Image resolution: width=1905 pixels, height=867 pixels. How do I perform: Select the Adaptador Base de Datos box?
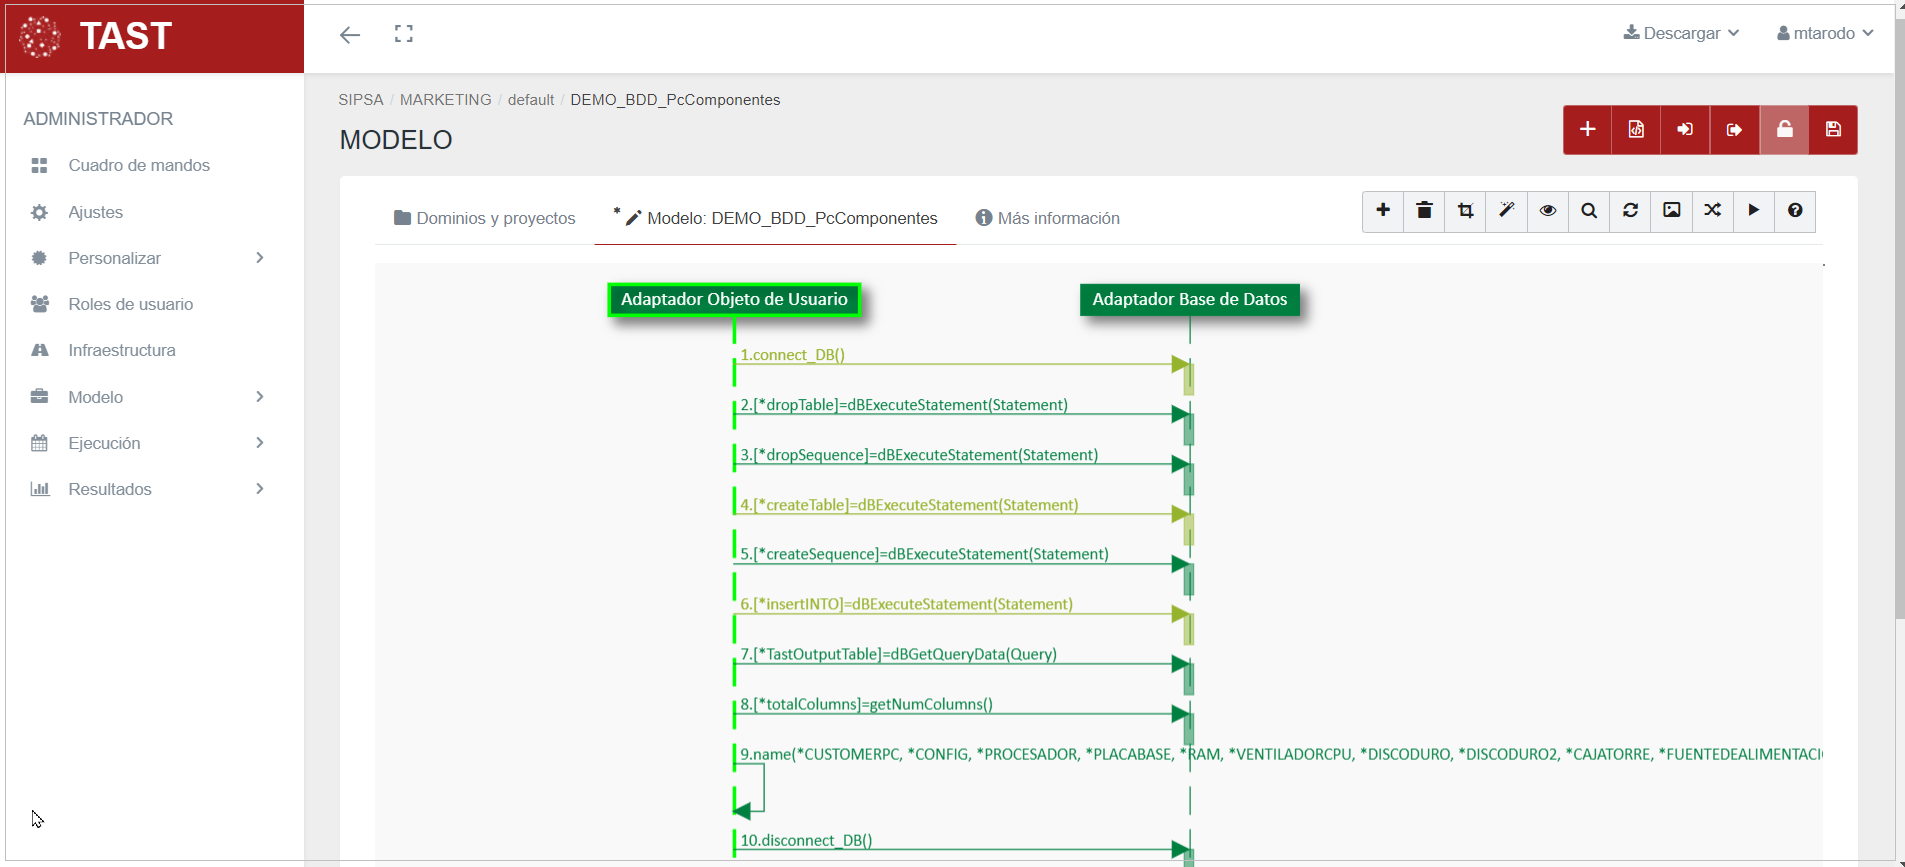[x=1189, y=299]
